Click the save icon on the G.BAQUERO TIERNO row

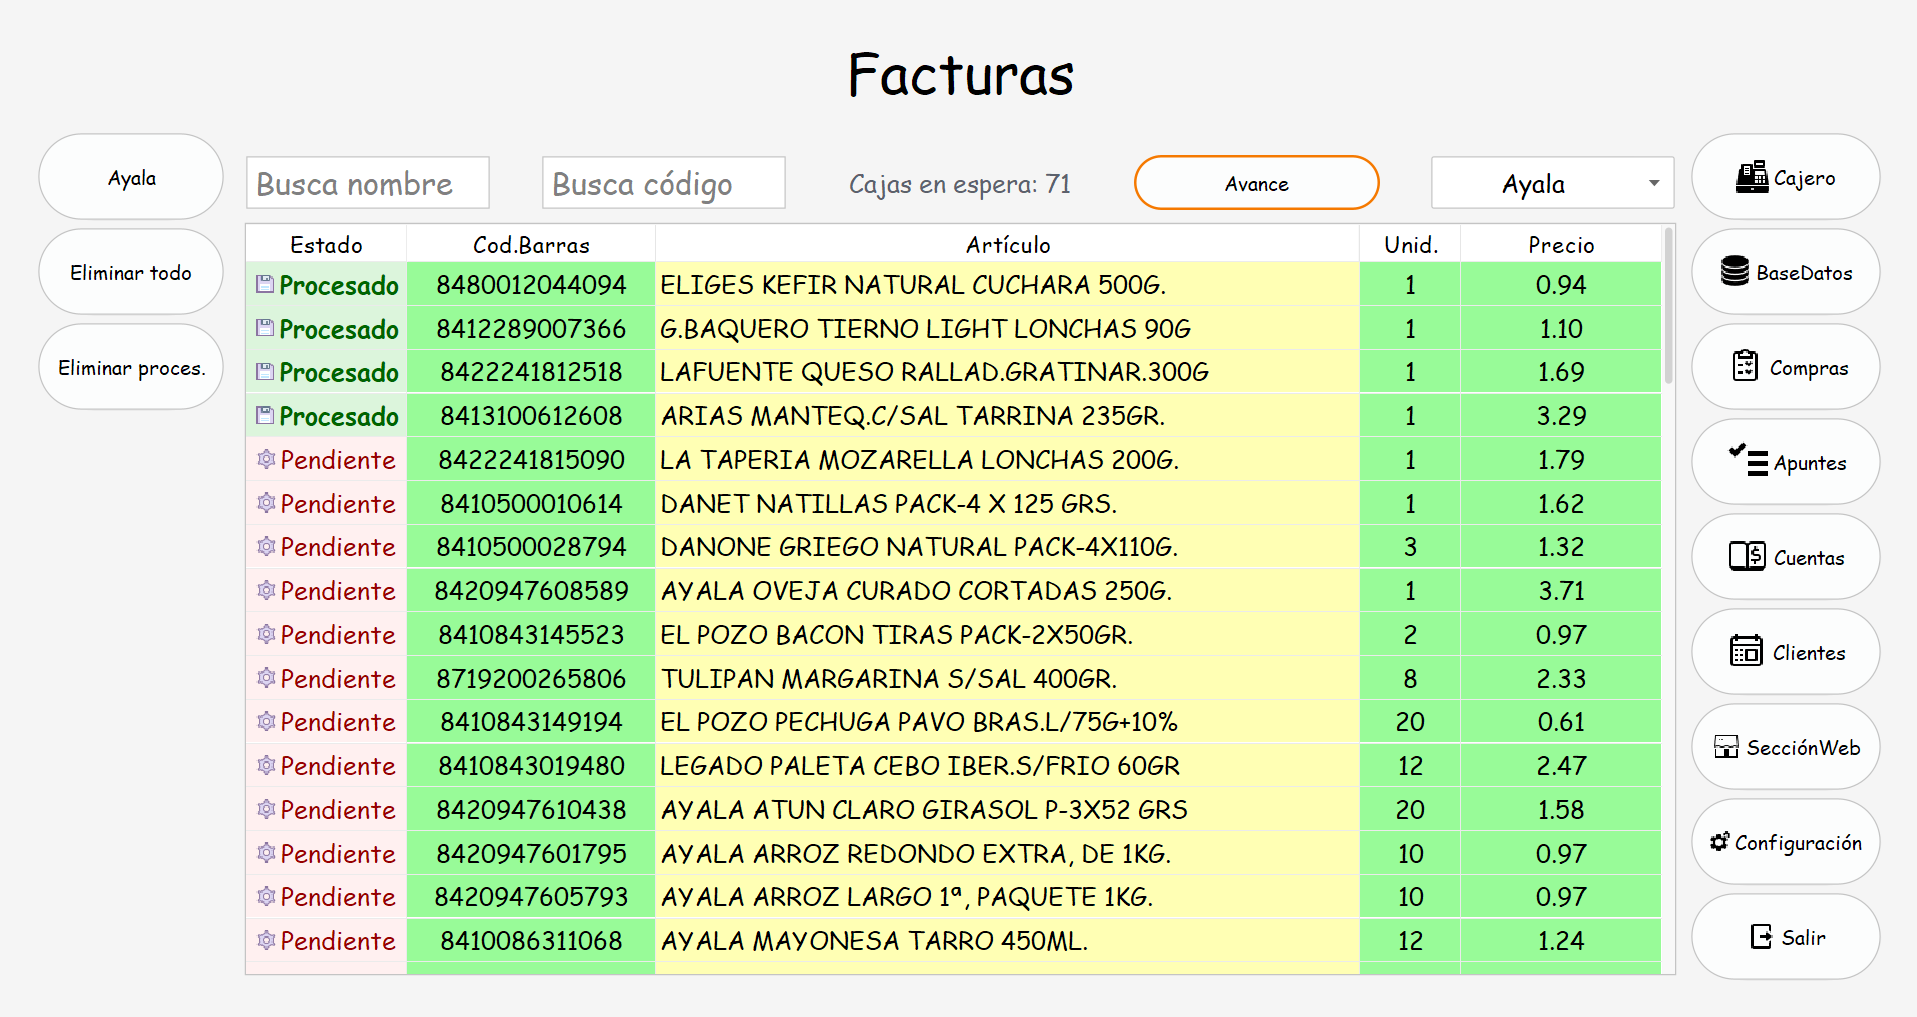coord(265,328)
